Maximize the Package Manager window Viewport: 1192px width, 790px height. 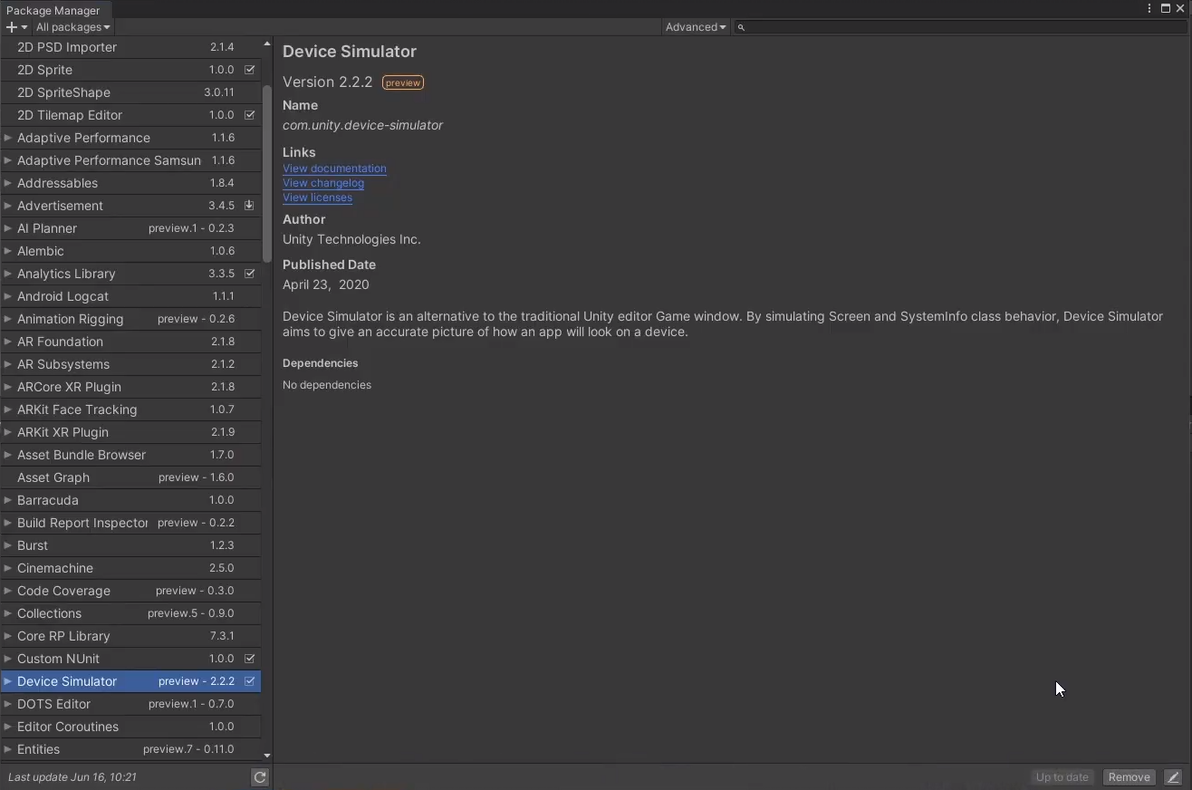click(1165, 8)
